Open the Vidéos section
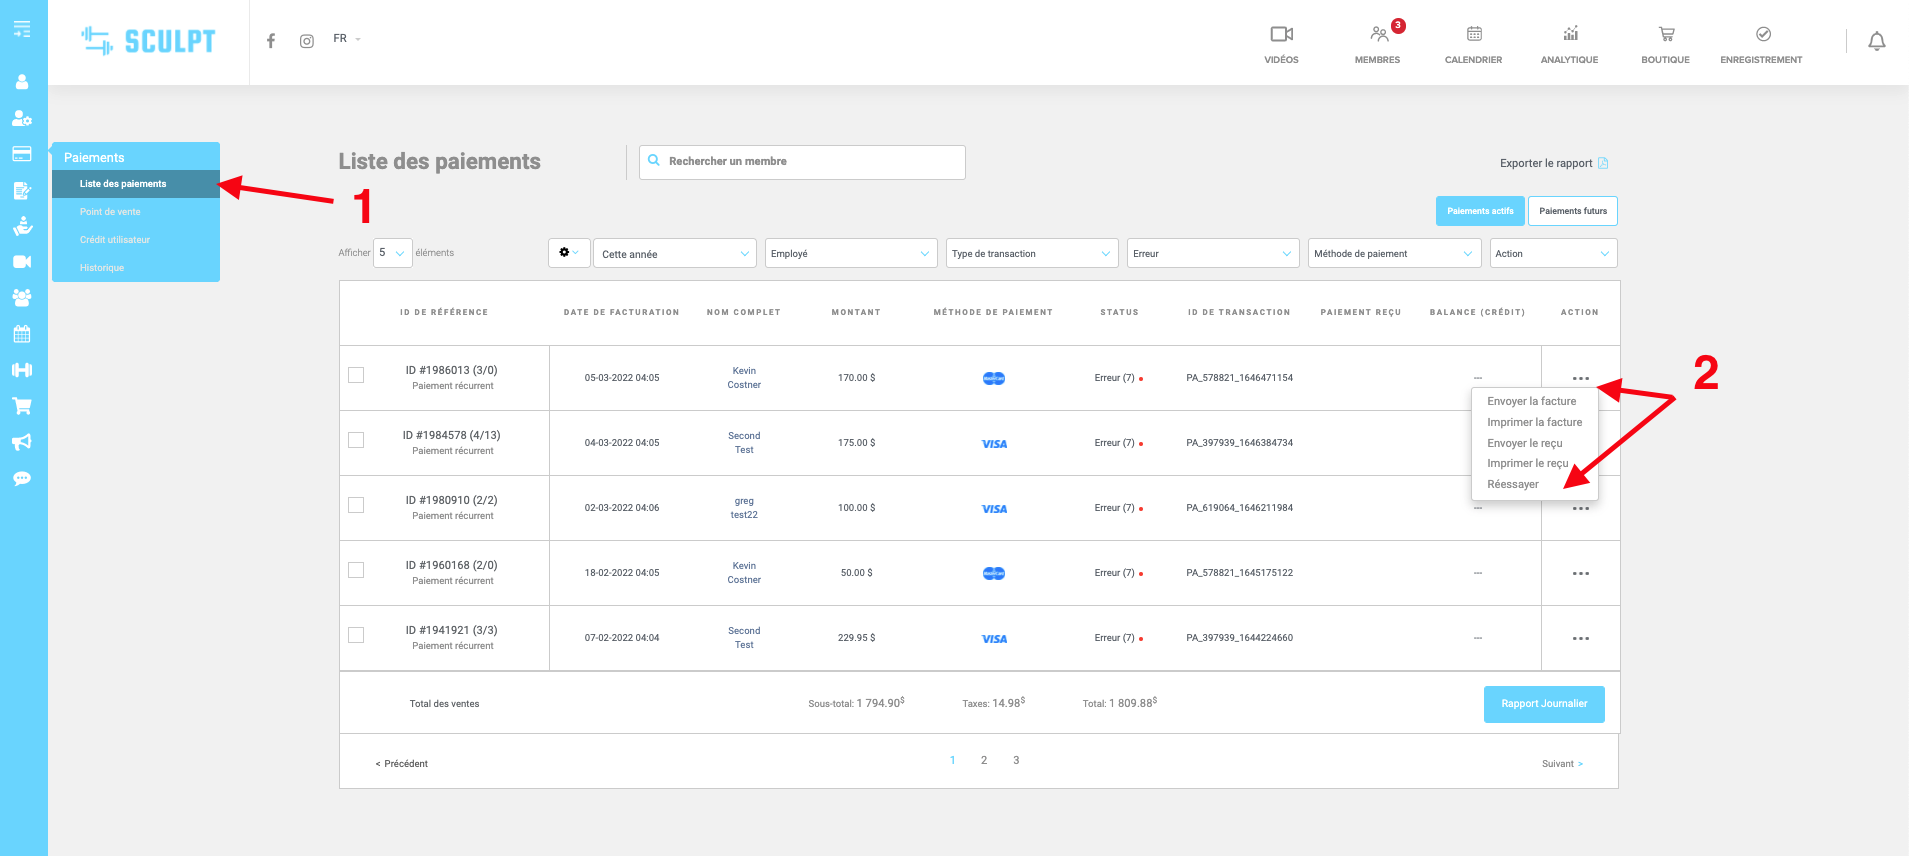This screenshot has width=1909, height=856. (1281, 45)
